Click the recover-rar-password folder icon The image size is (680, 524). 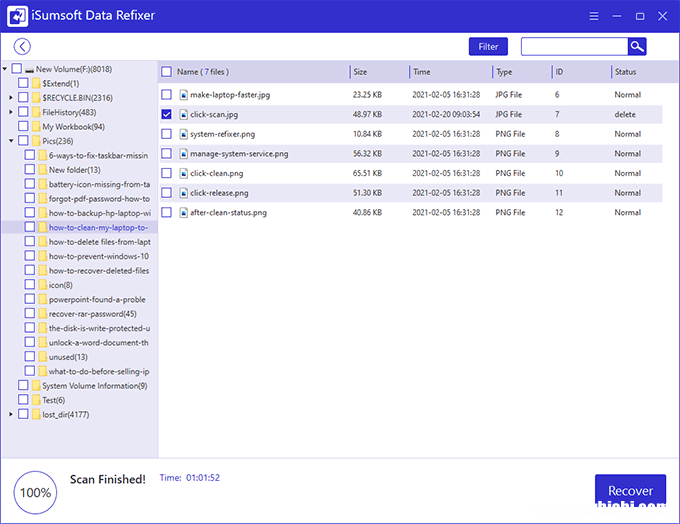pyautogui.click(x=42, y=313)
